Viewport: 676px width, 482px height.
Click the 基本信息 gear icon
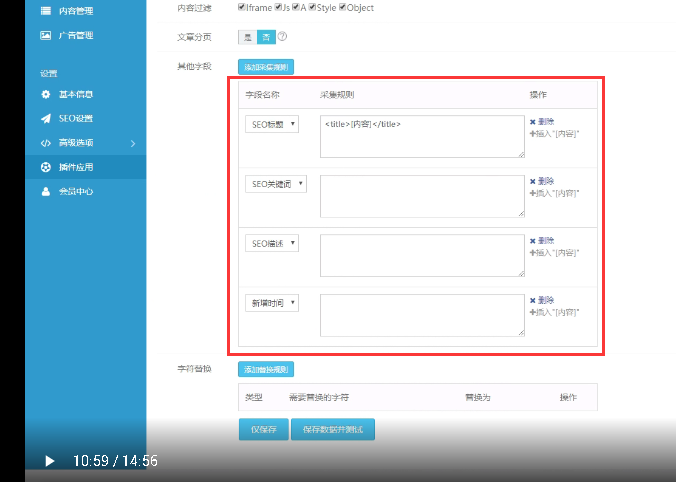tap(46, 94)
